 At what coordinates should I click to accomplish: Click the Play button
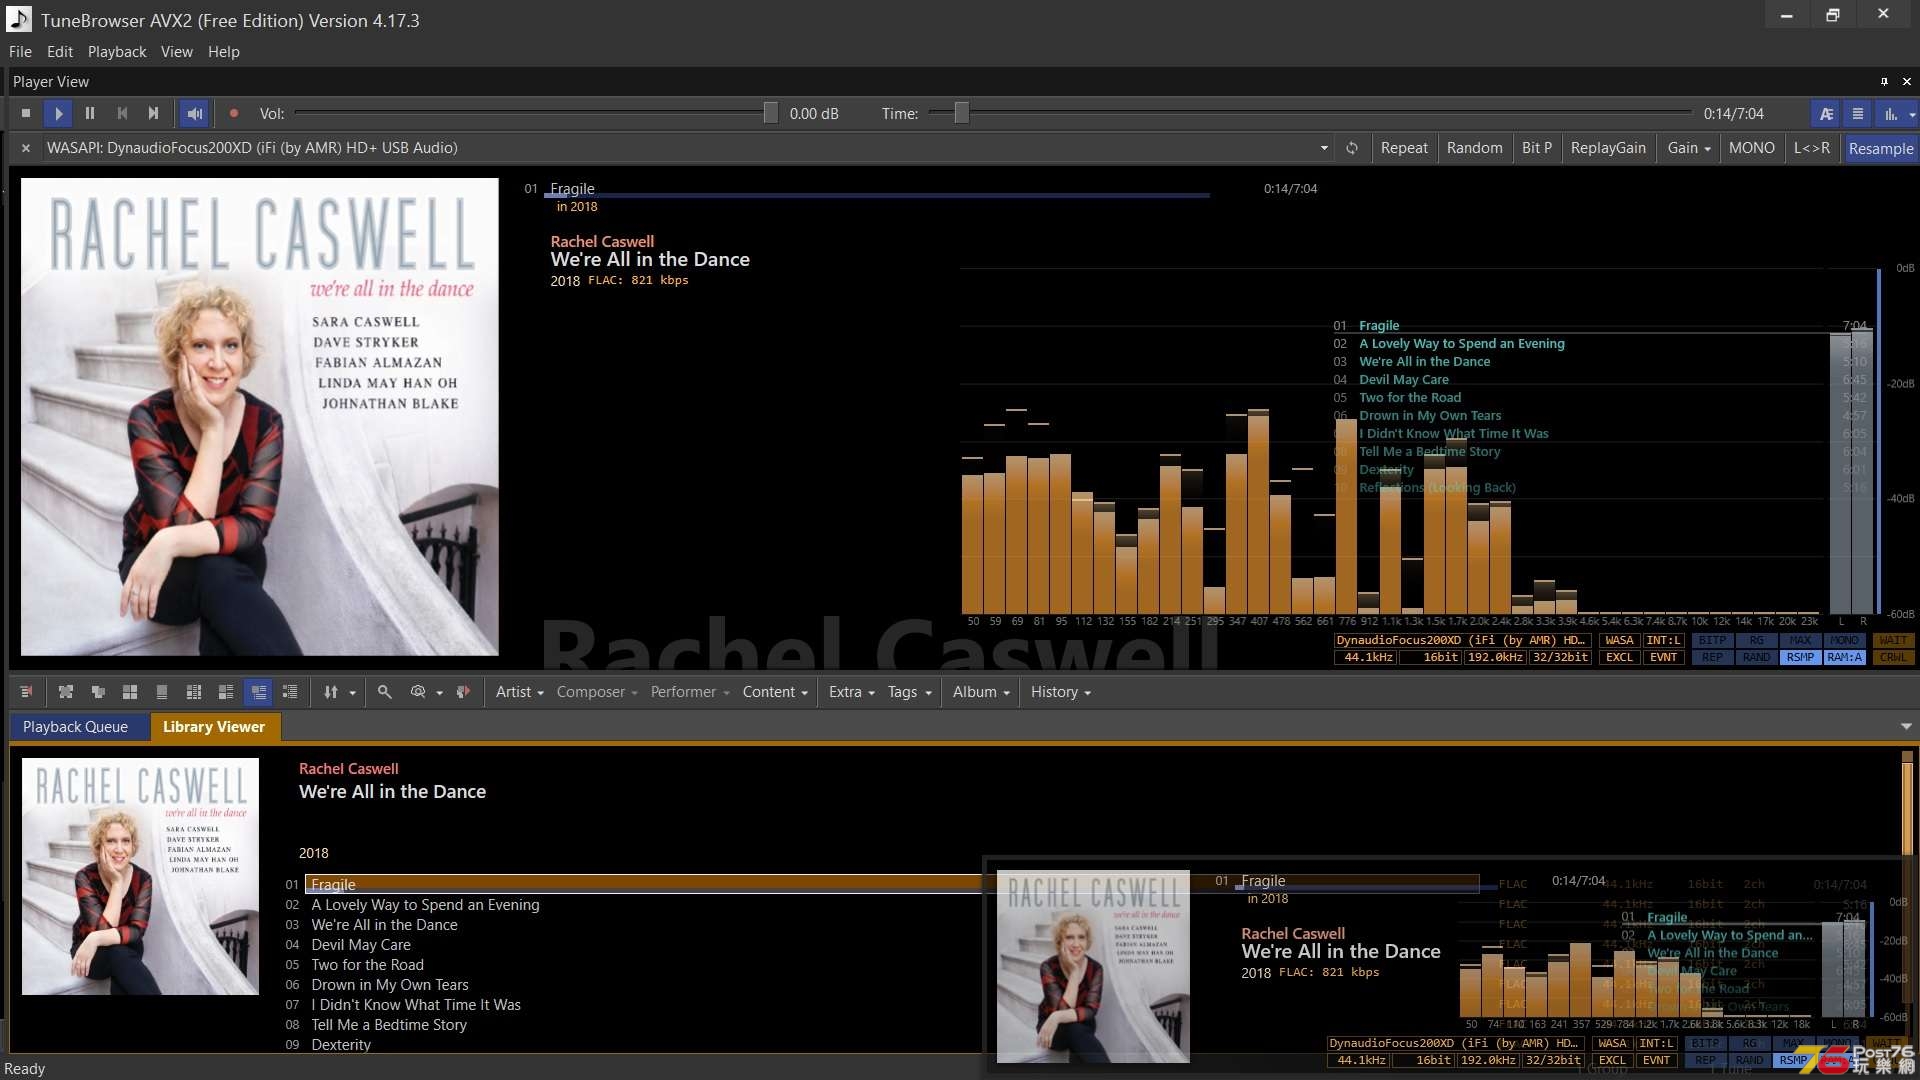(x=58, y=114)
